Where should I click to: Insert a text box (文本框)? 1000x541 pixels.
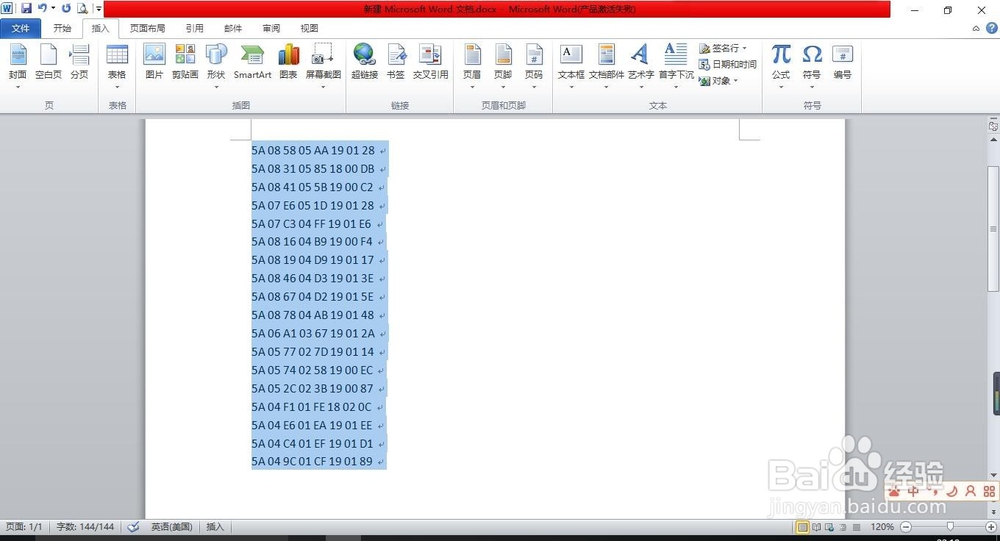[571, 64]
